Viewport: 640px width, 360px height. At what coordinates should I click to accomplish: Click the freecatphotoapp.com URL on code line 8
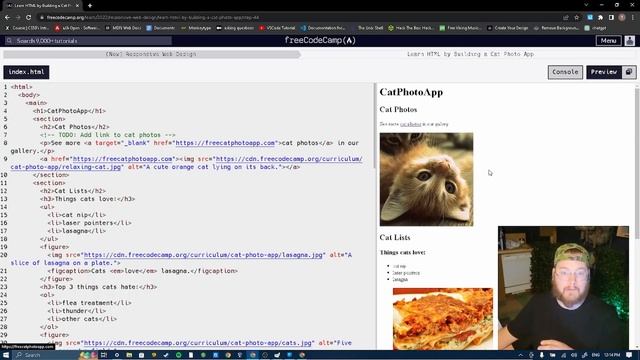click(x=225, y=143)
